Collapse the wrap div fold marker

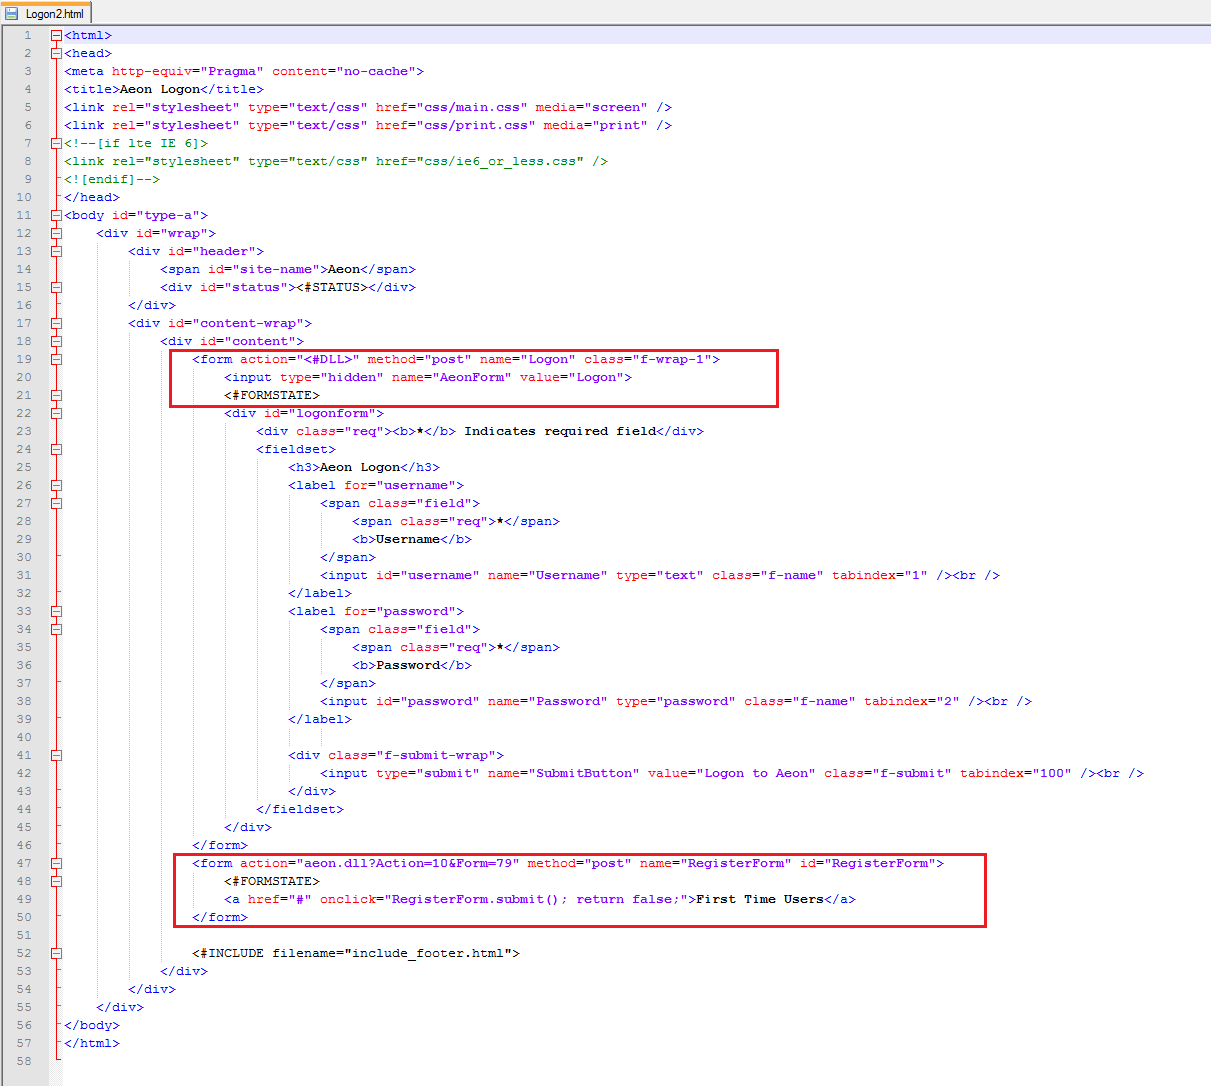point(56,233)
